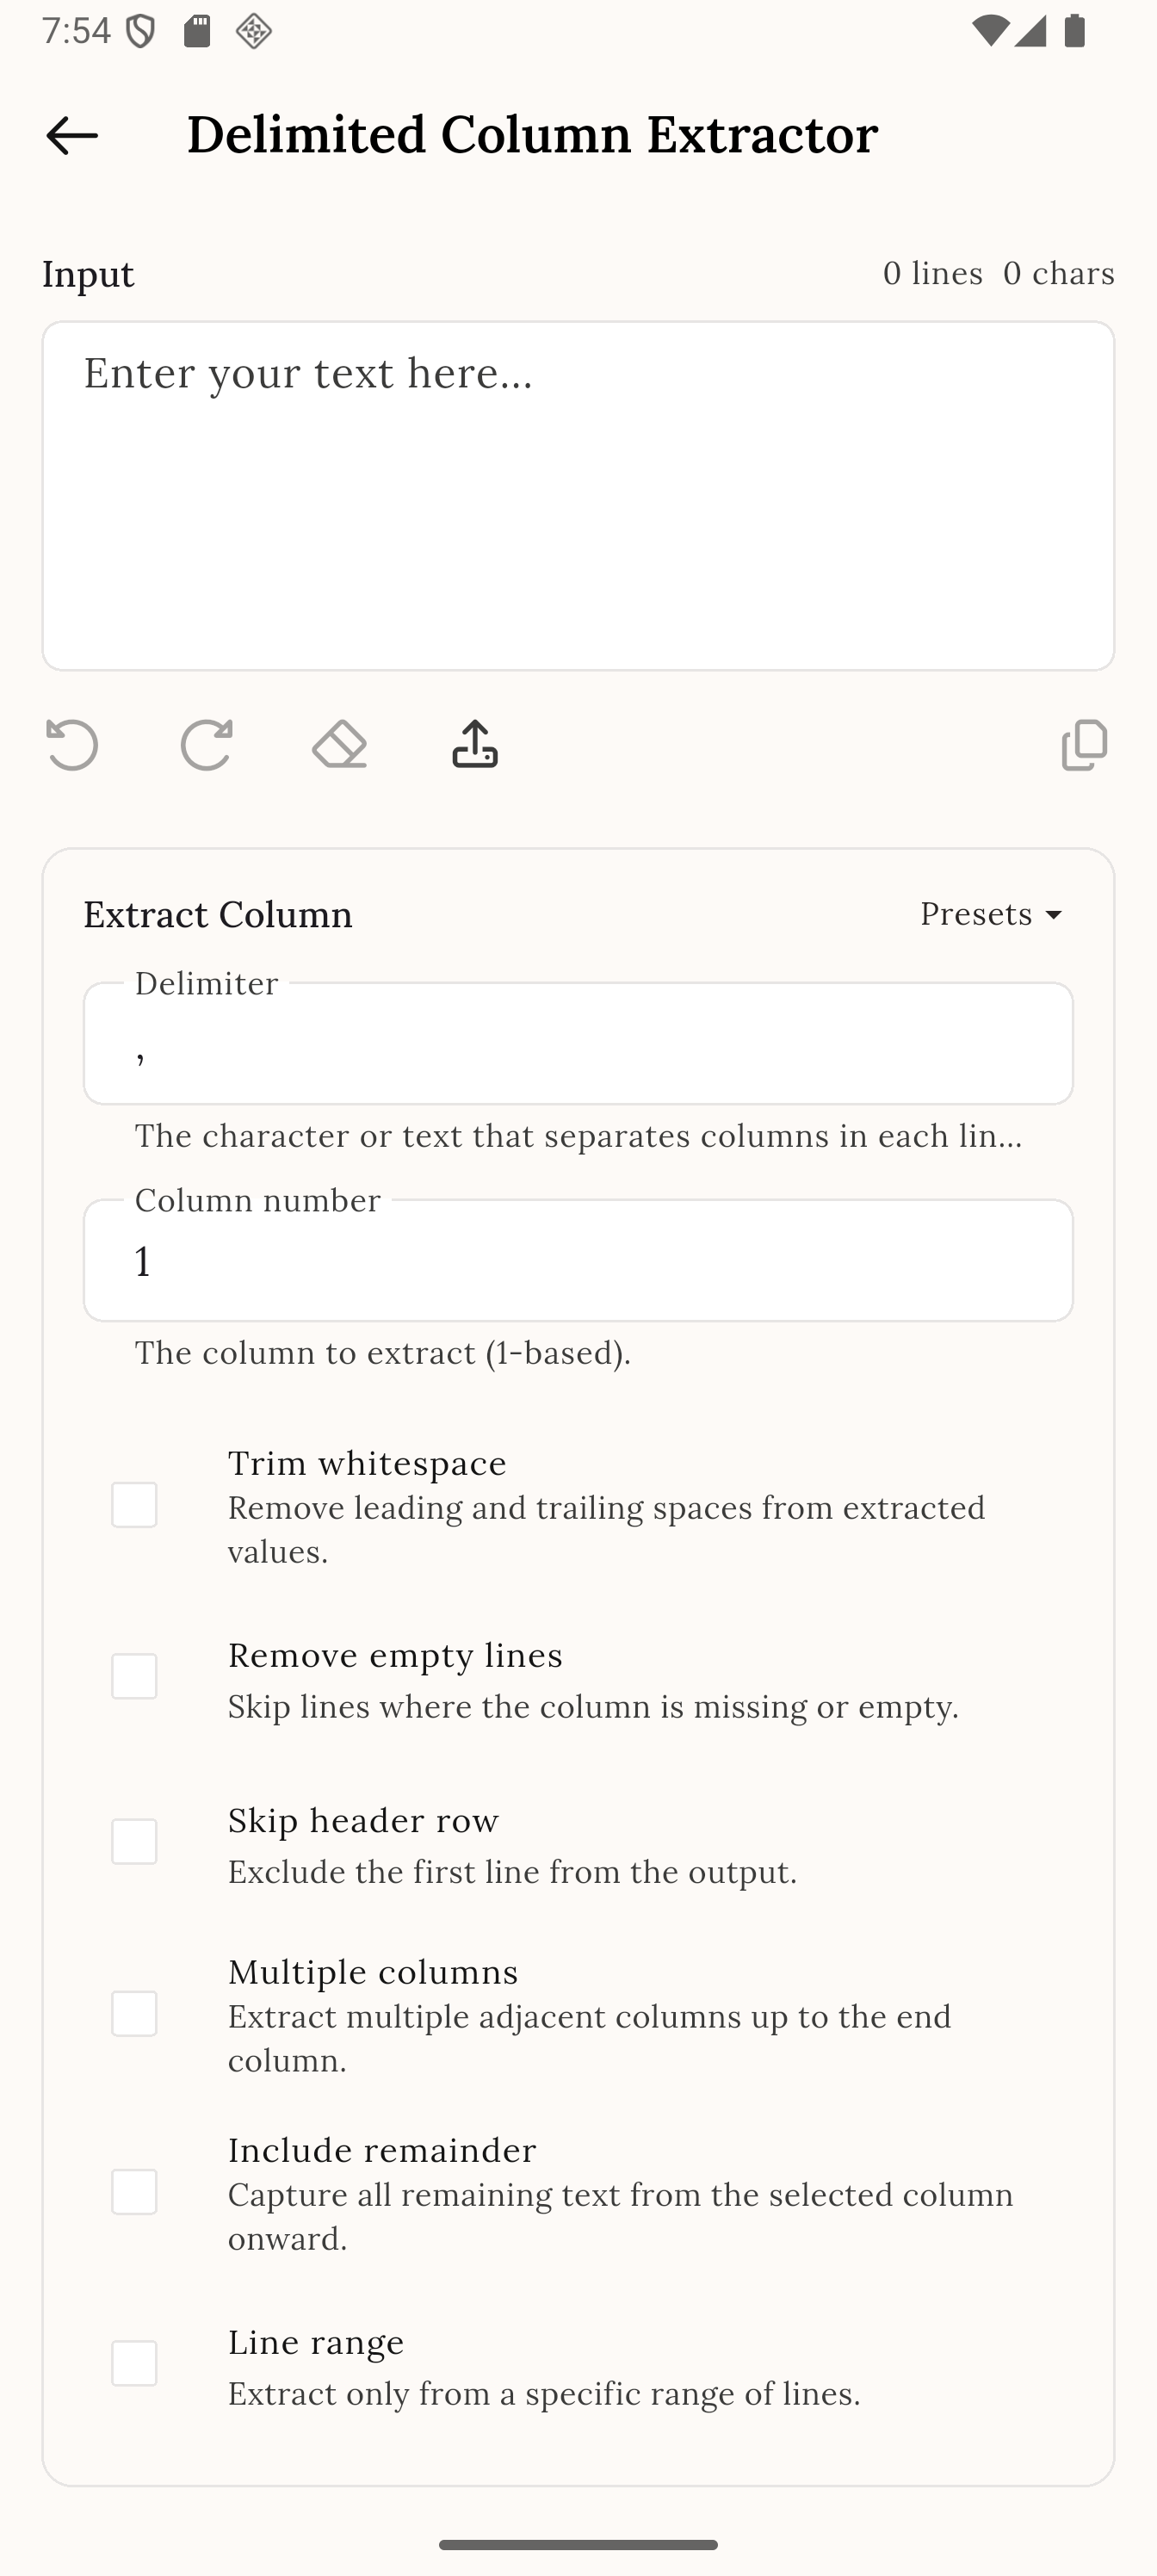Open the Presets dropdown
This screenshot has width=1157, height=2576.
990,913
